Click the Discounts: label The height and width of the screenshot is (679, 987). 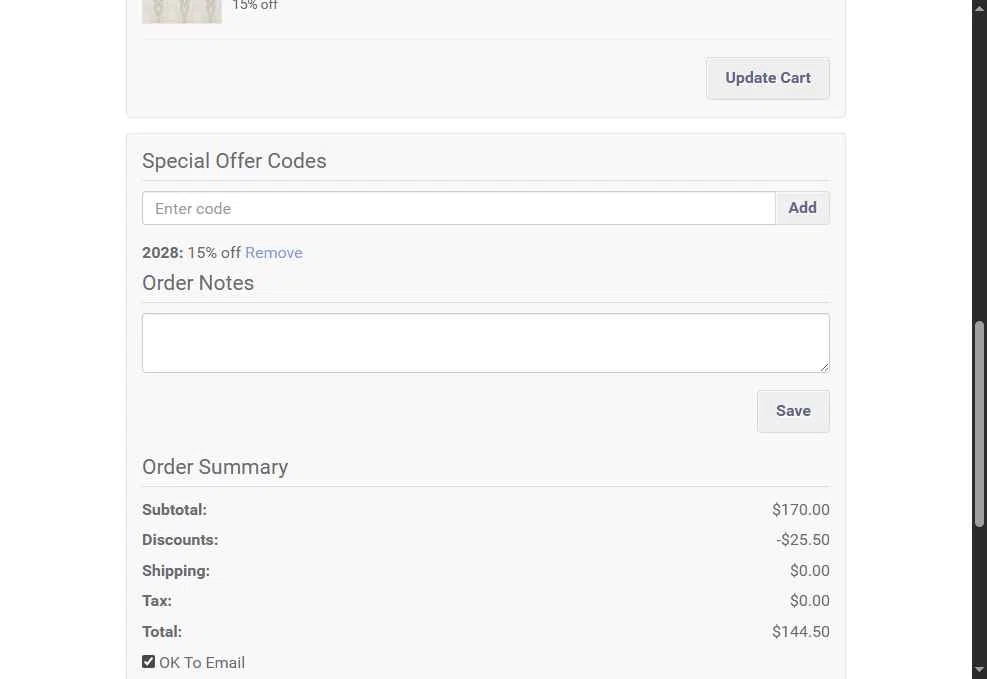(x=180, y=539)
